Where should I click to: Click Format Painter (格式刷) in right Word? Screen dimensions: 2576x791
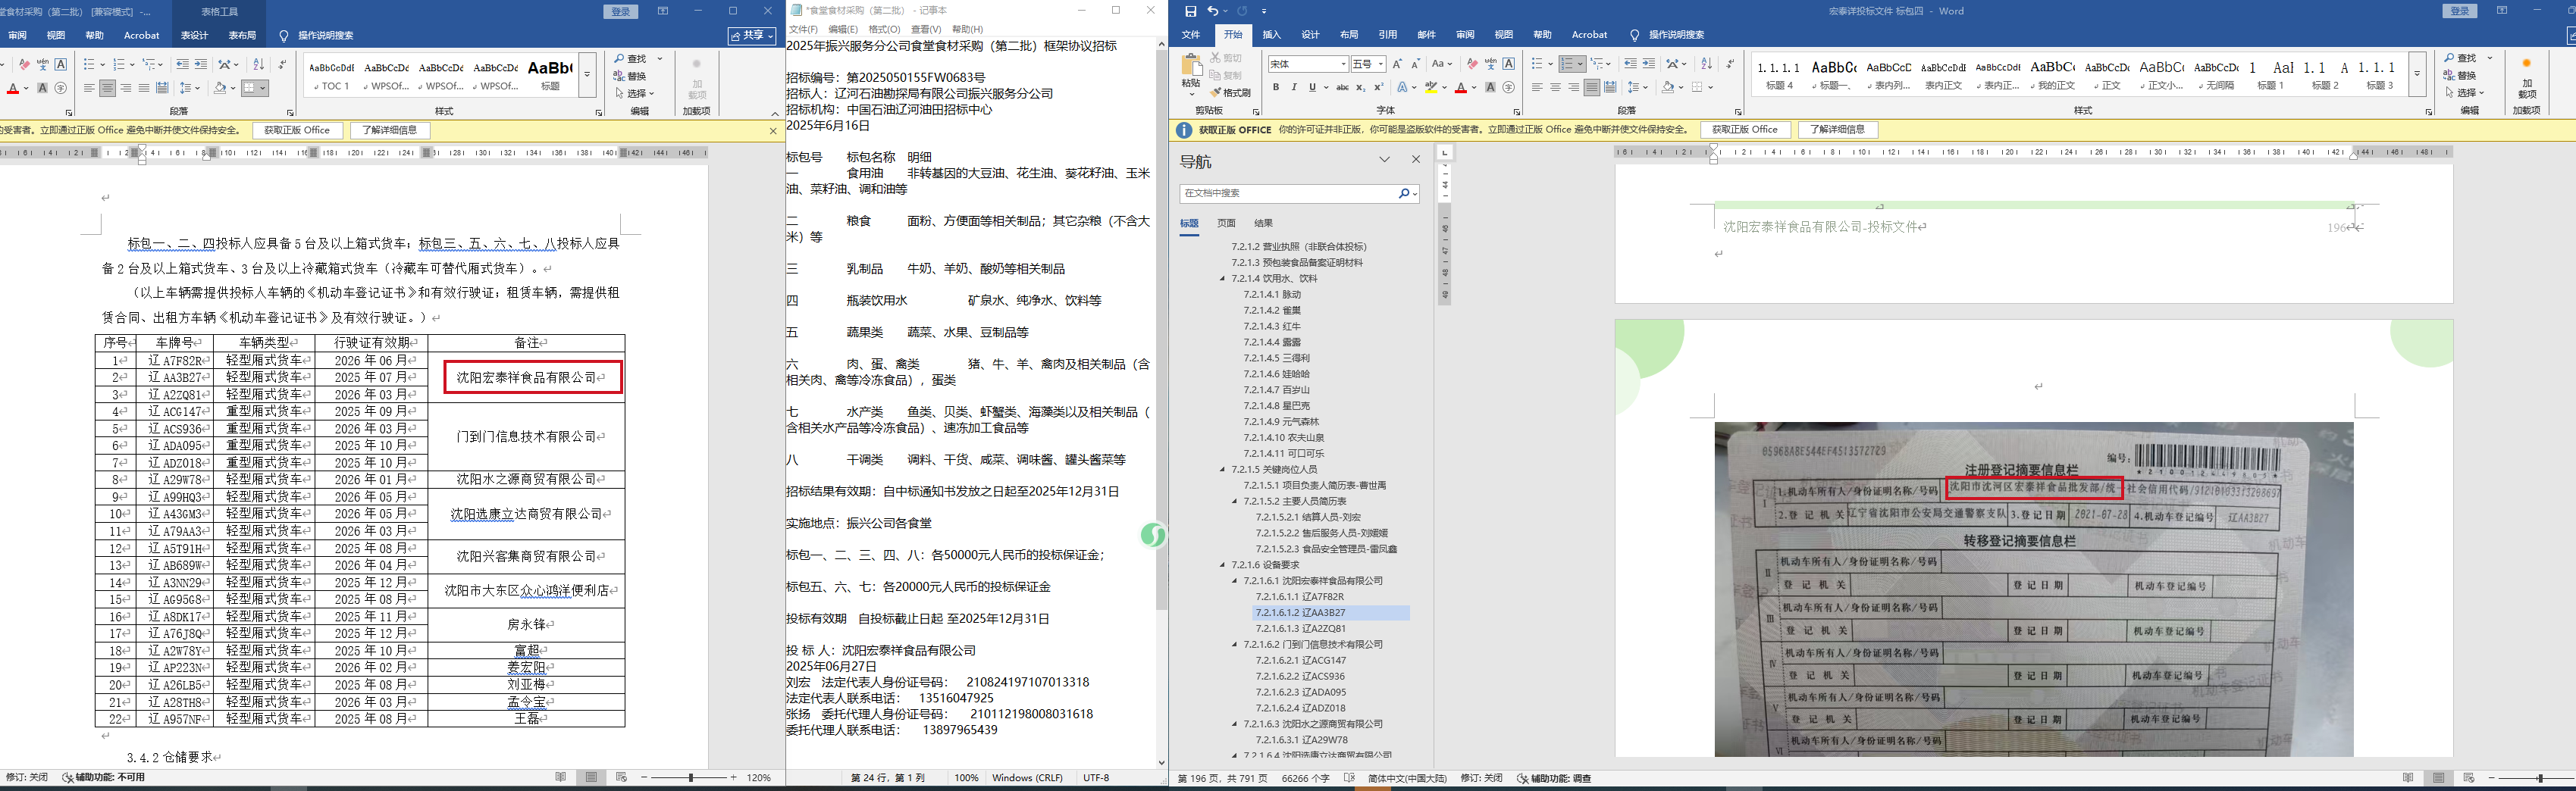point(1230,92)
